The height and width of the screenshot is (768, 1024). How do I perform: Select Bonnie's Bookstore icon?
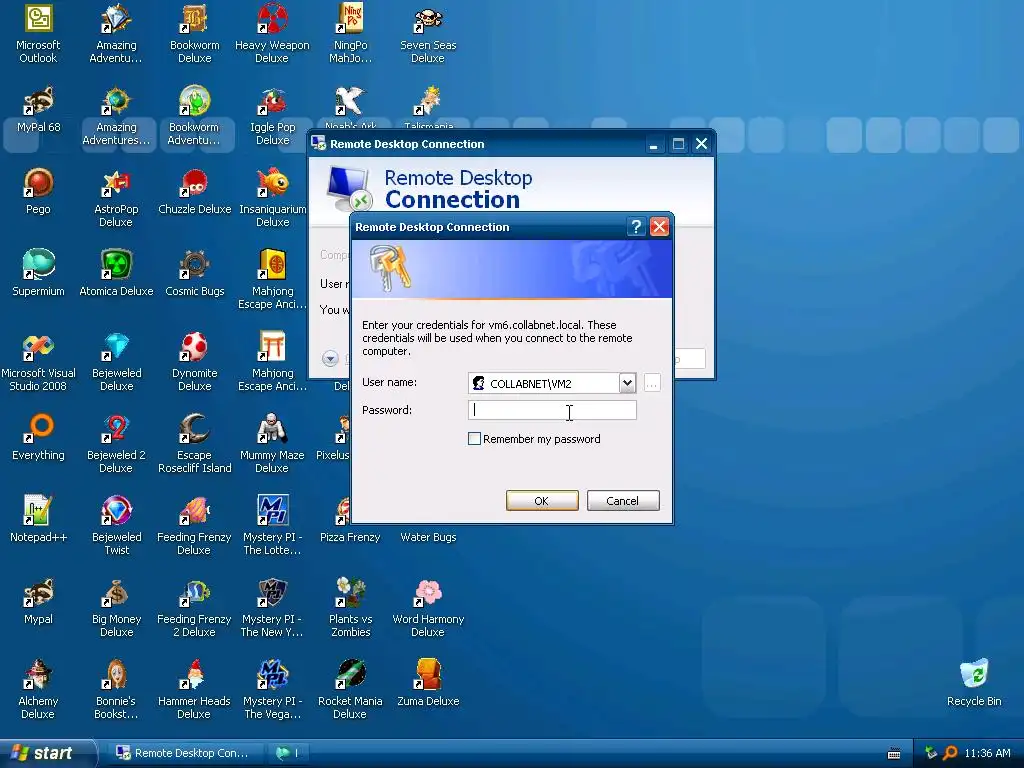coord(116,690)
